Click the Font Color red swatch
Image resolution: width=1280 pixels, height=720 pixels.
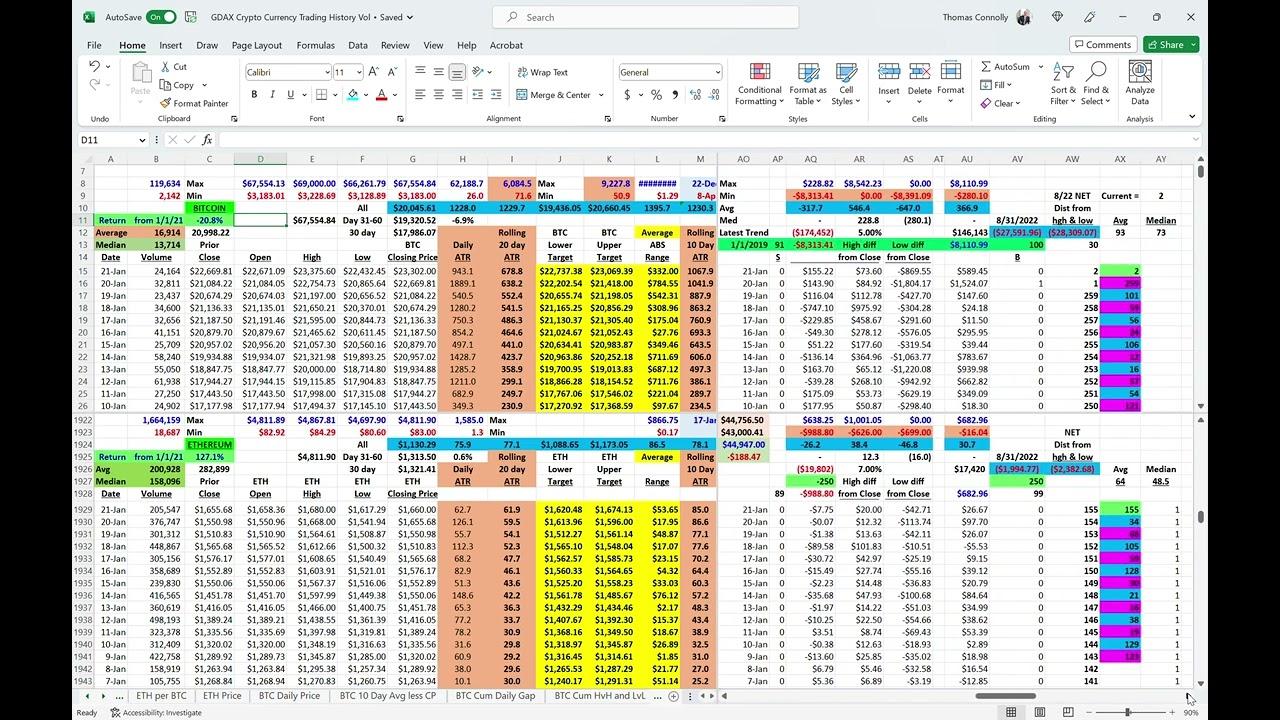pyautogui.click(x=381, y=95)
